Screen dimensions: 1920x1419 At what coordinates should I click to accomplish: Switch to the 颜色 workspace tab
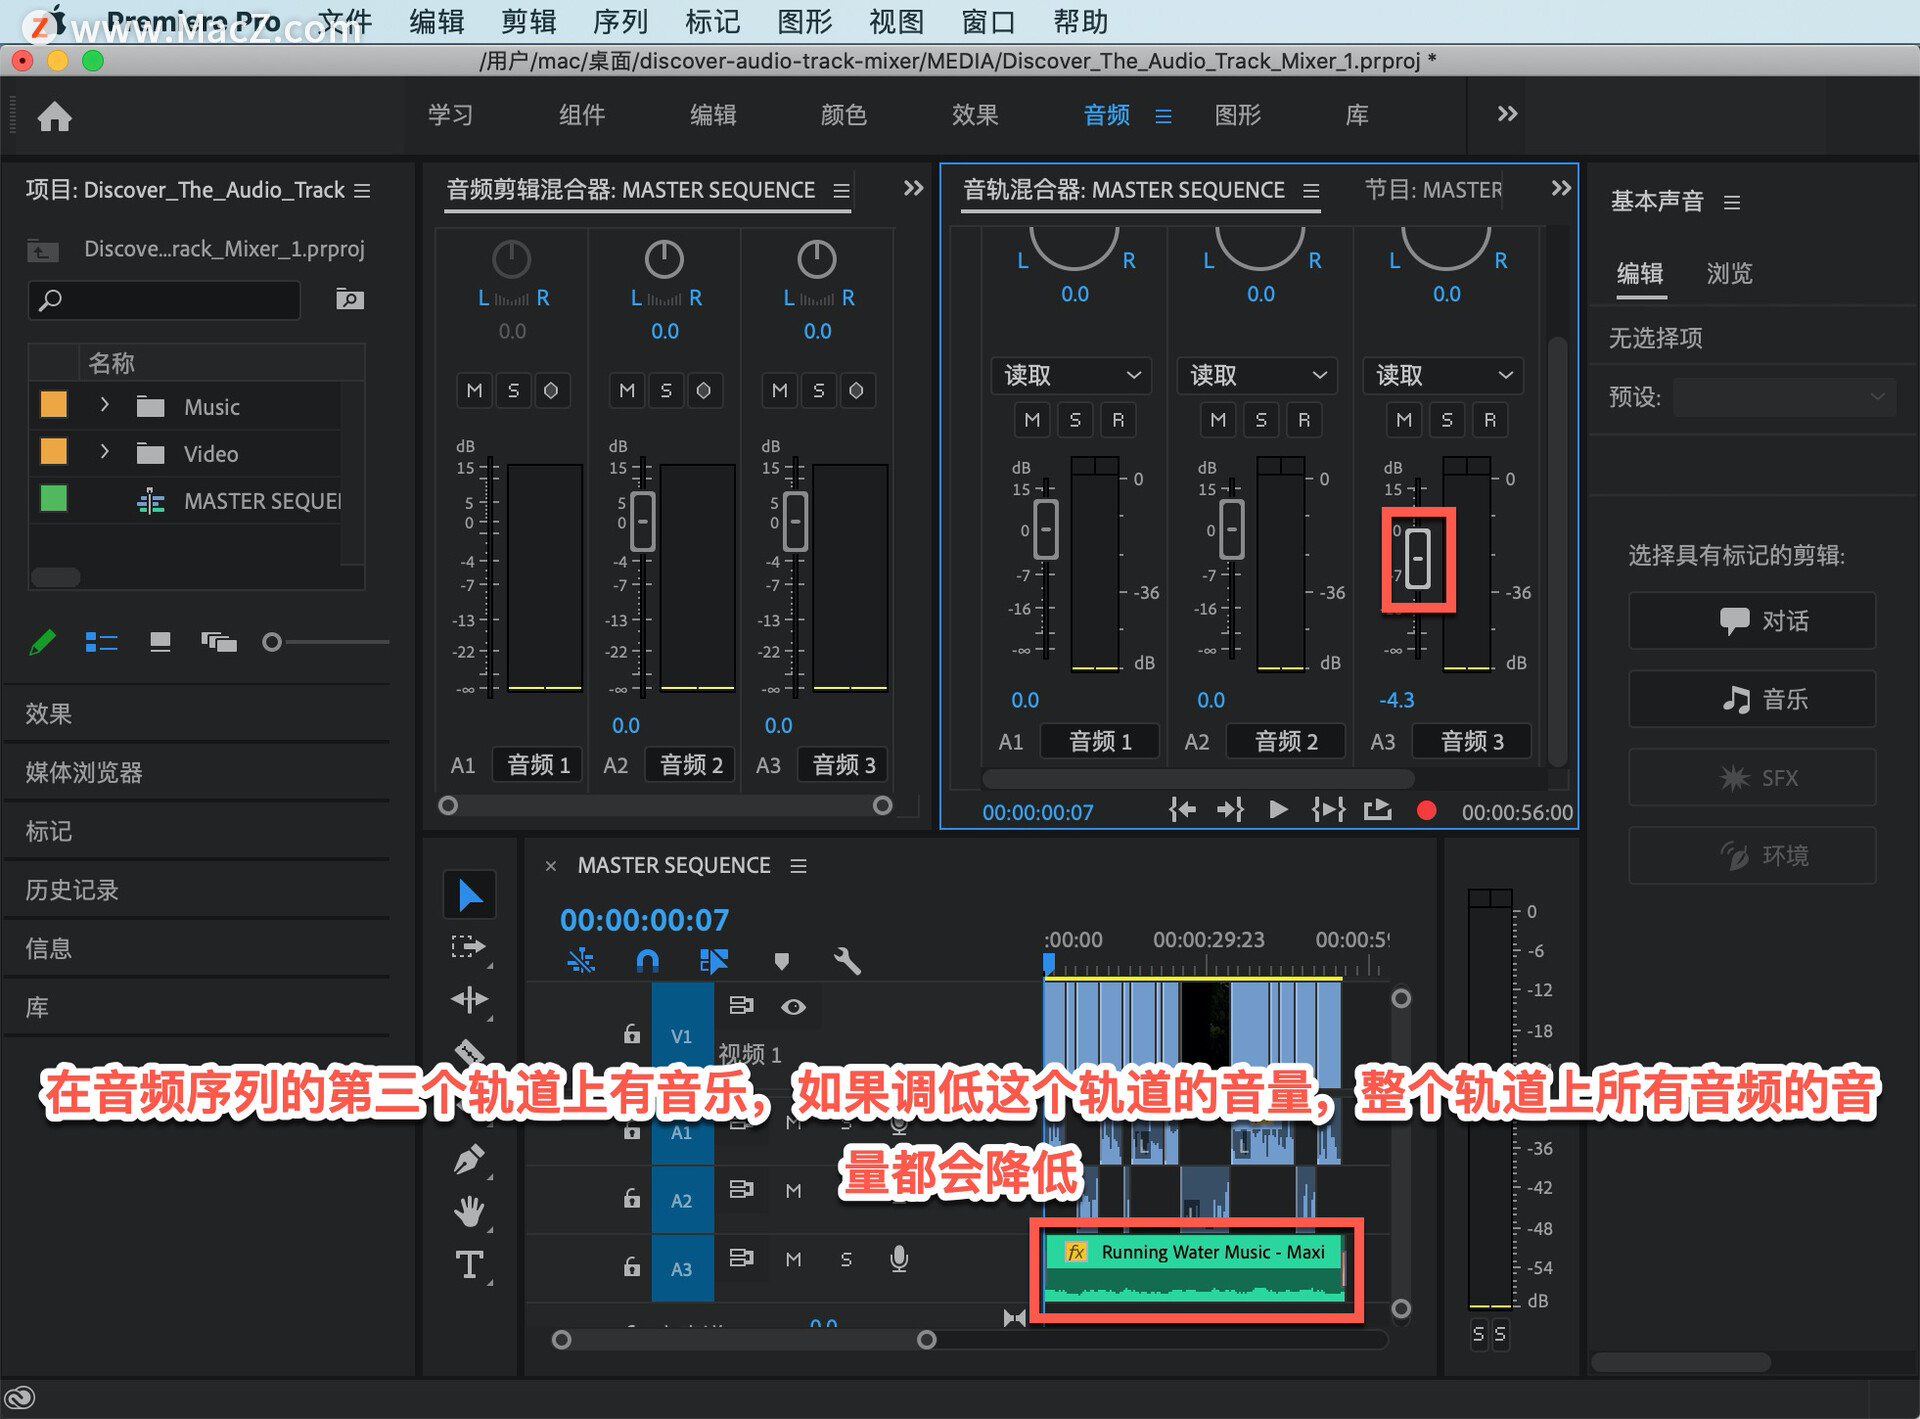click(x=843, y=115)
